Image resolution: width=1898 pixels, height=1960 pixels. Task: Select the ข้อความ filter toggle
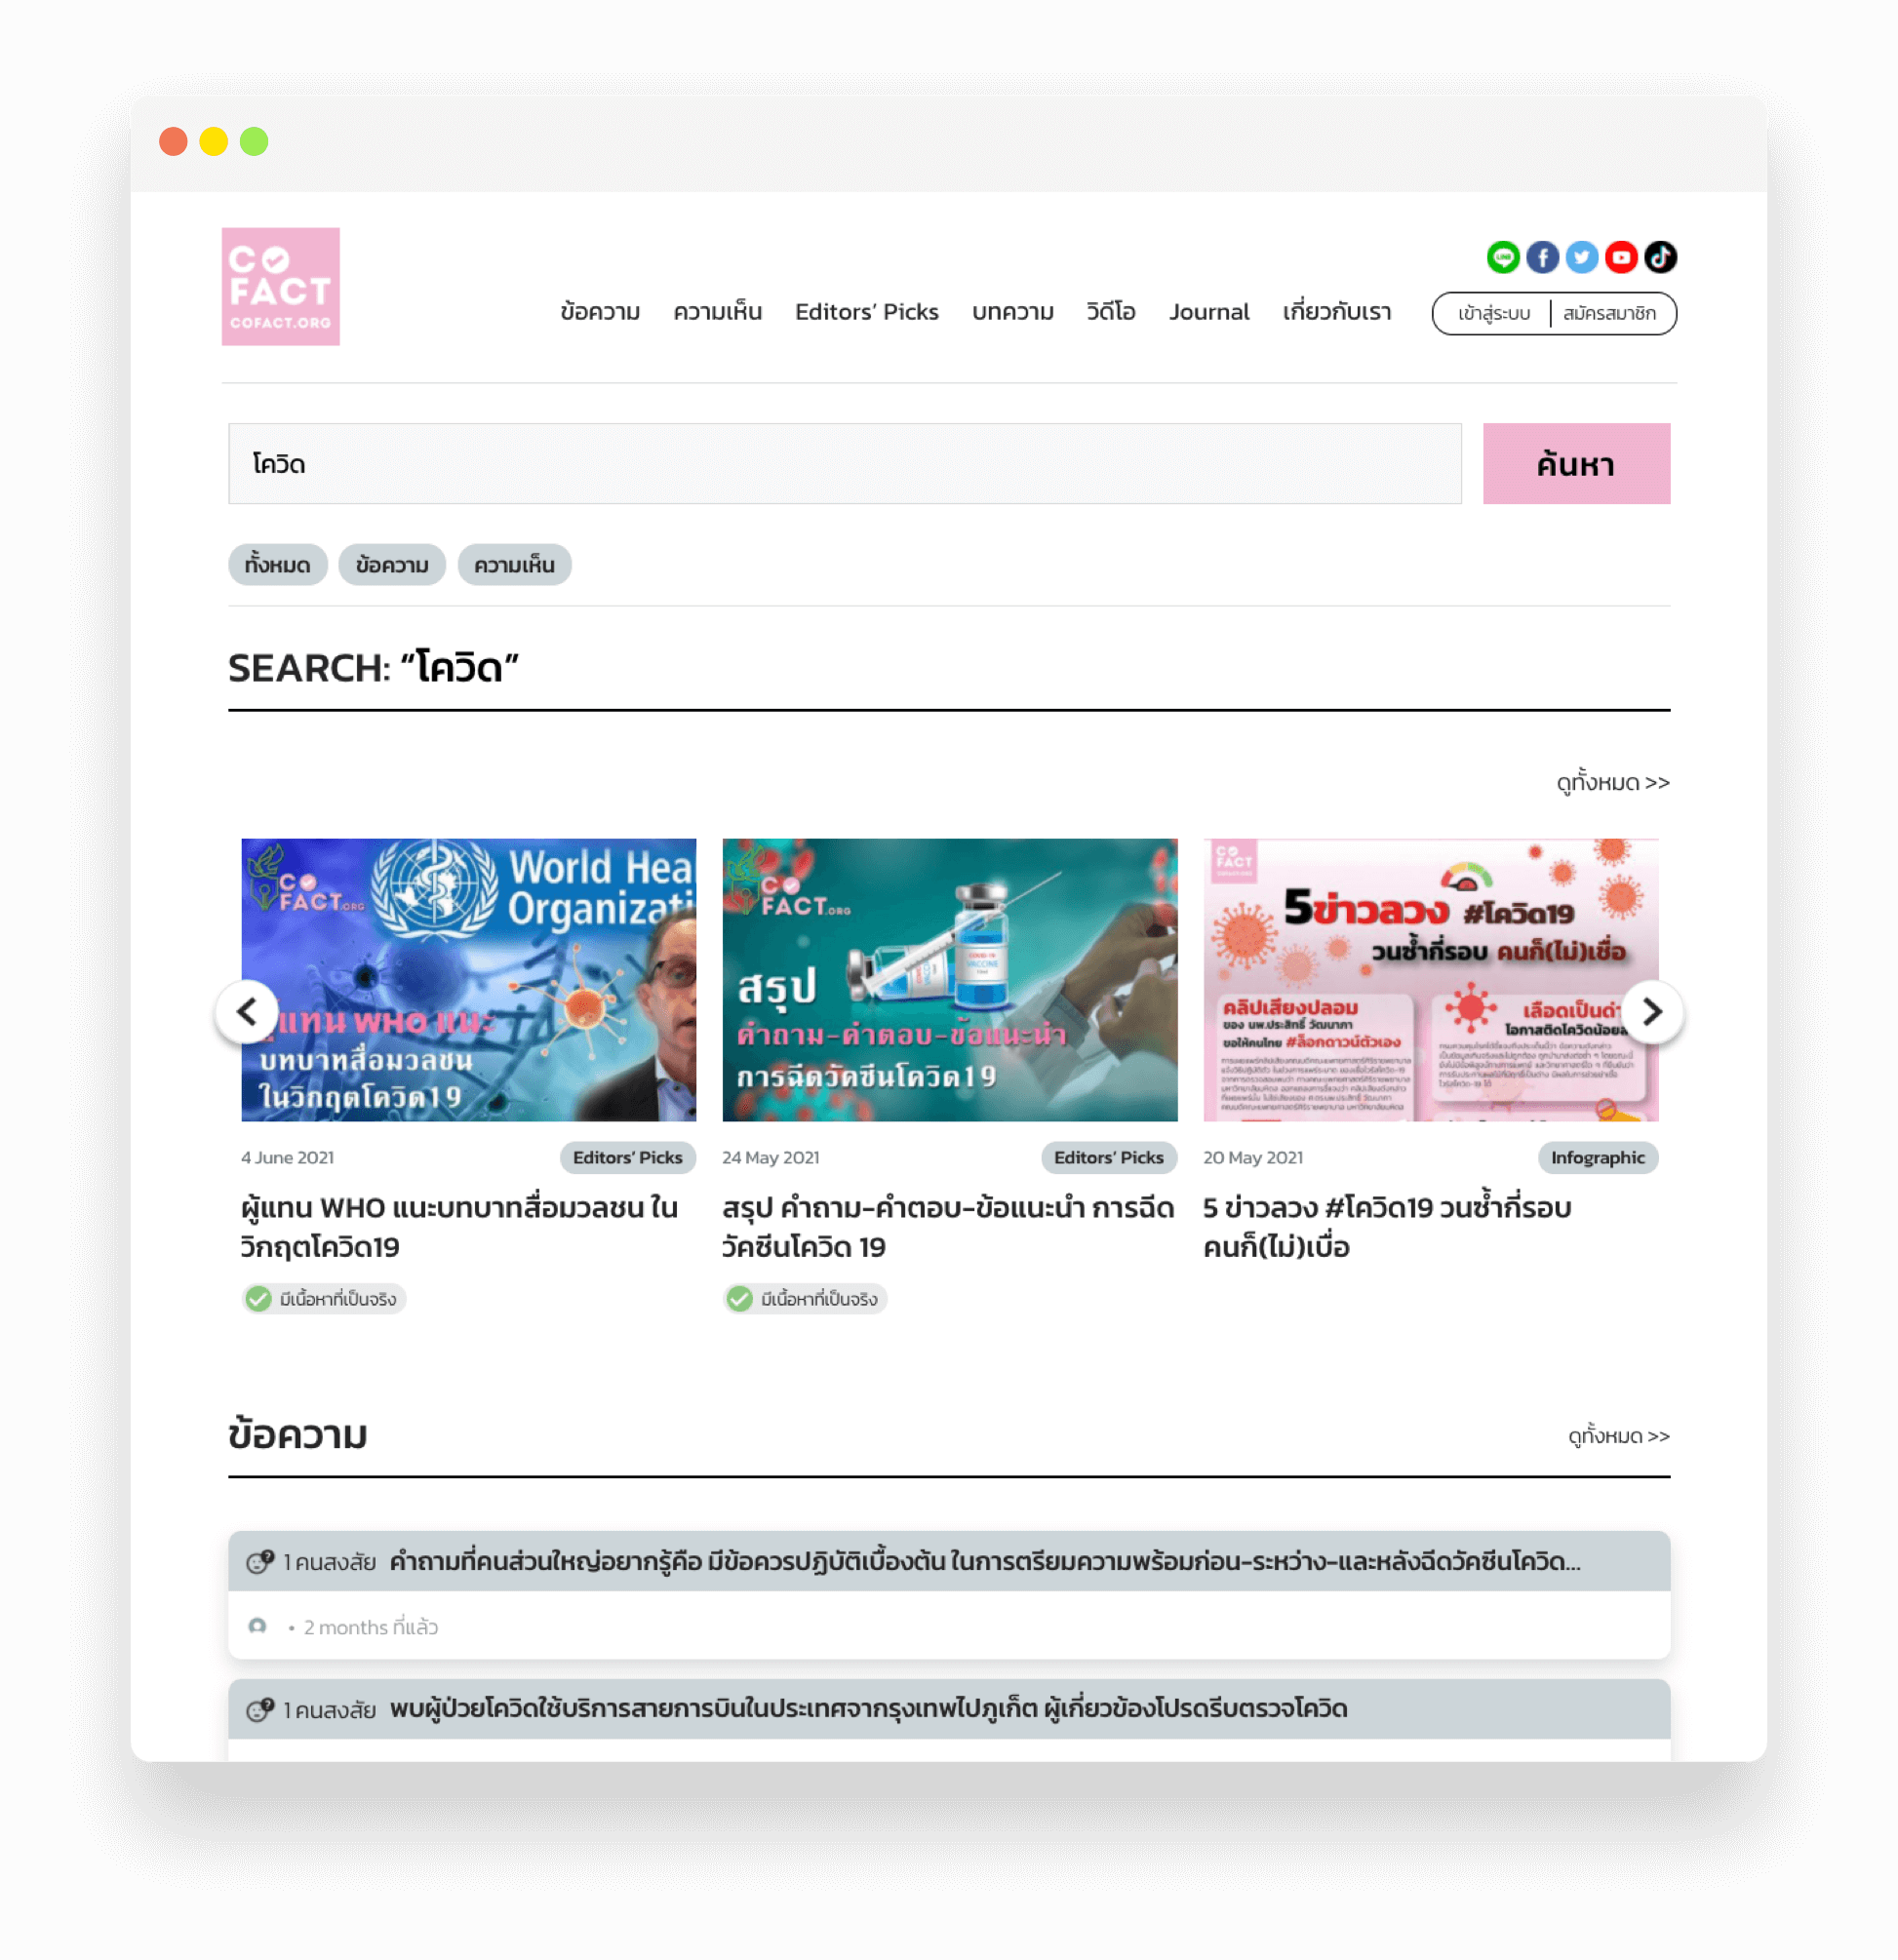point(392,564)
